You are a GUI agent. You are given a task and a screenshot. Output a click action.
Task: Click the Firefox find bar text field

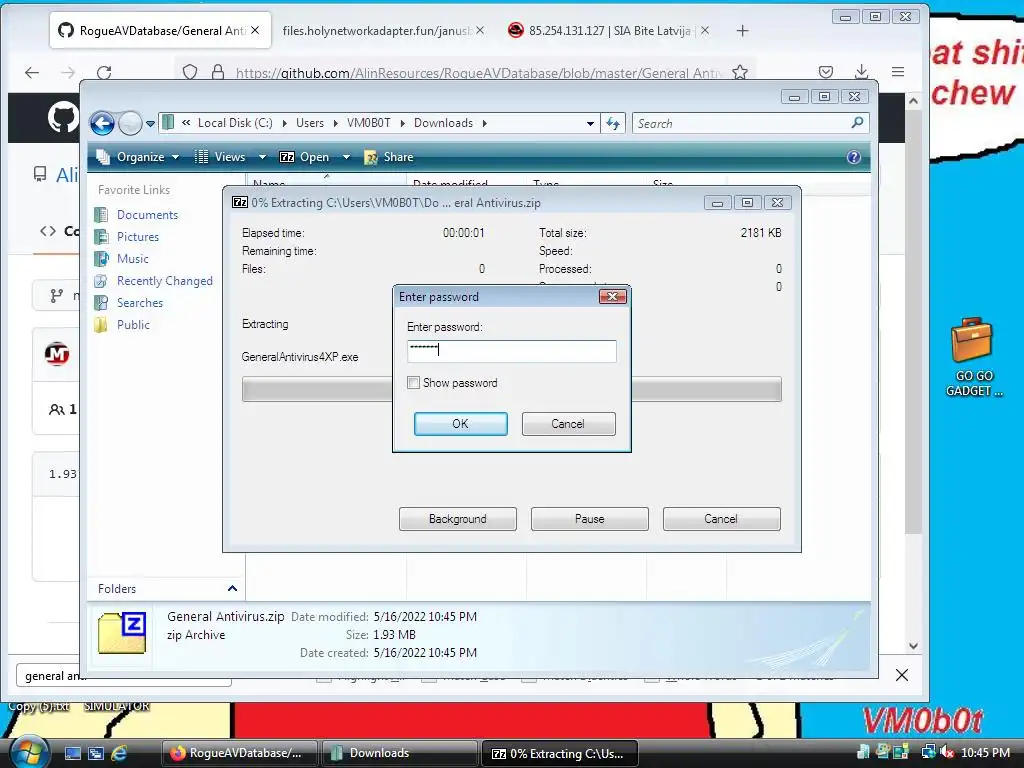(124, 676)
